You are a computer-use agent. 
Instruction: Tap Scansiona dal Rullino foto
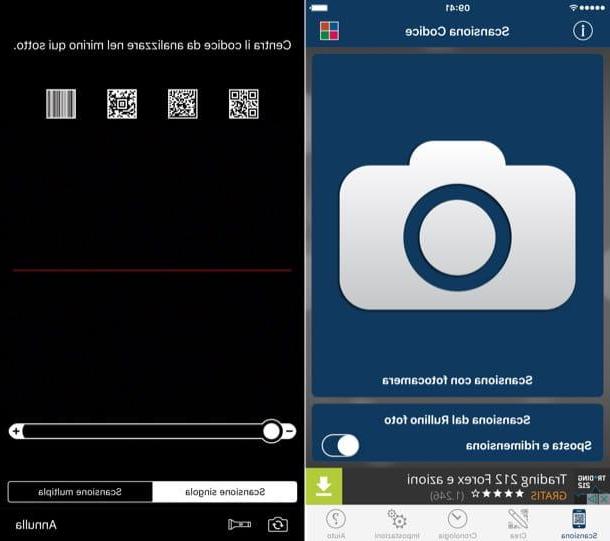(x=457, y=420)
